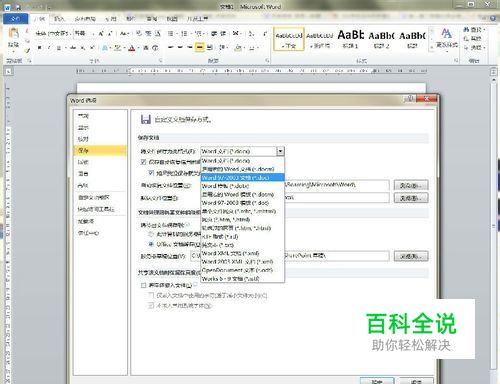The width and height of the screenshot is (500, 384).
Task: Toggle do not embed common system fonts checkbox
Action: pos(151,305)
